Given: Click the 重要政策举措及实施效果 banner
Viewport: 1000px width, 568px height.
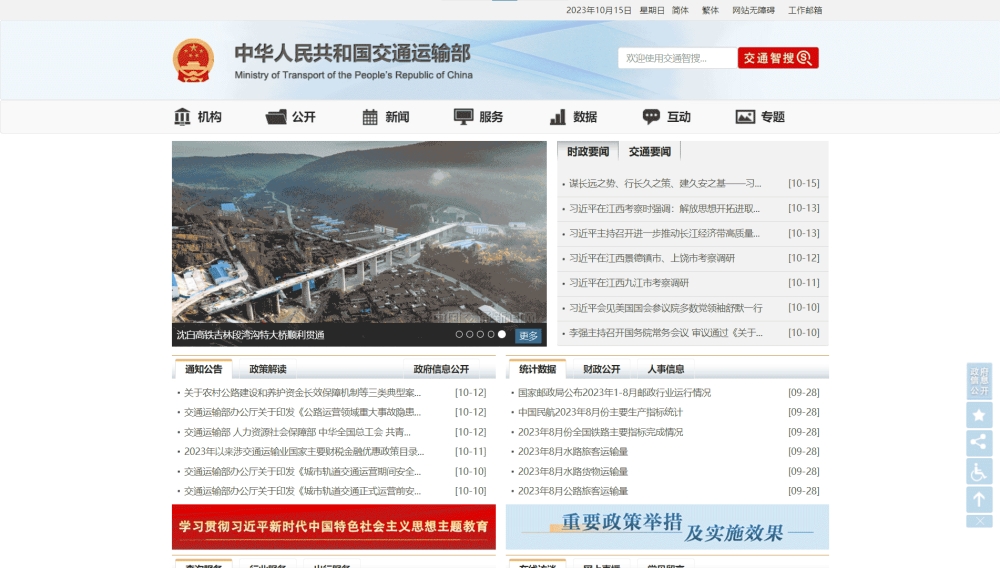Looking at the screenshot, I should pos(667,527).
